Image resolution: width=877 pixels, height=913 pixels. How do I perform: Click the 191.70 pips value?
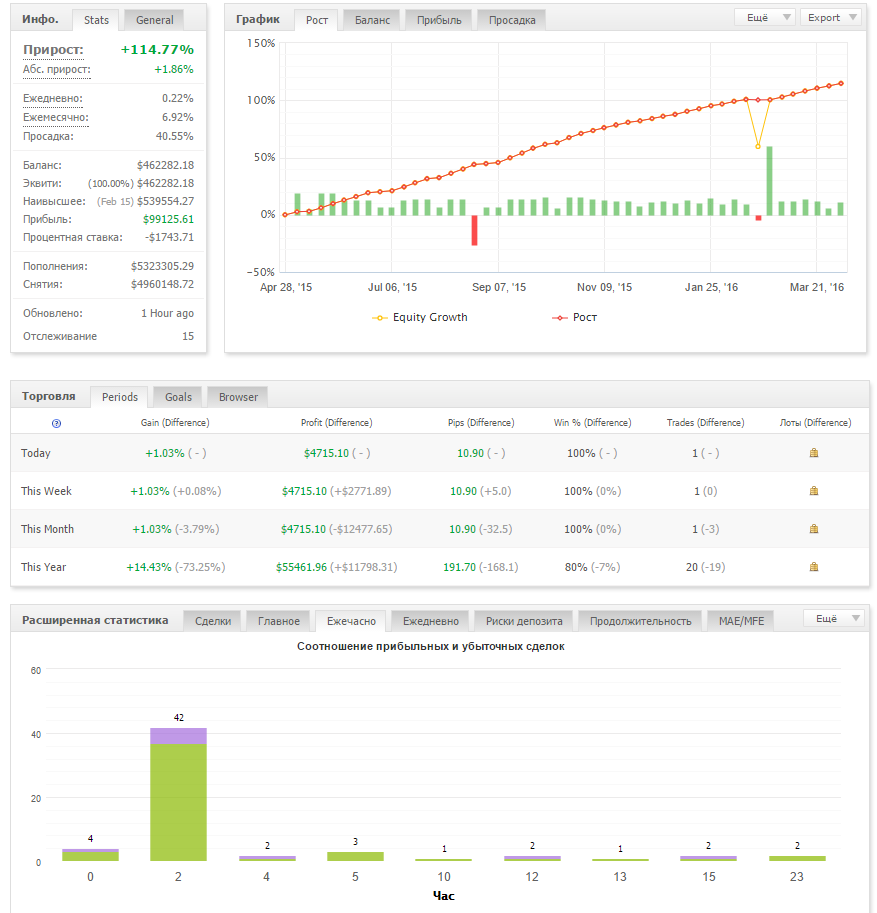click(x=459, y=567)
